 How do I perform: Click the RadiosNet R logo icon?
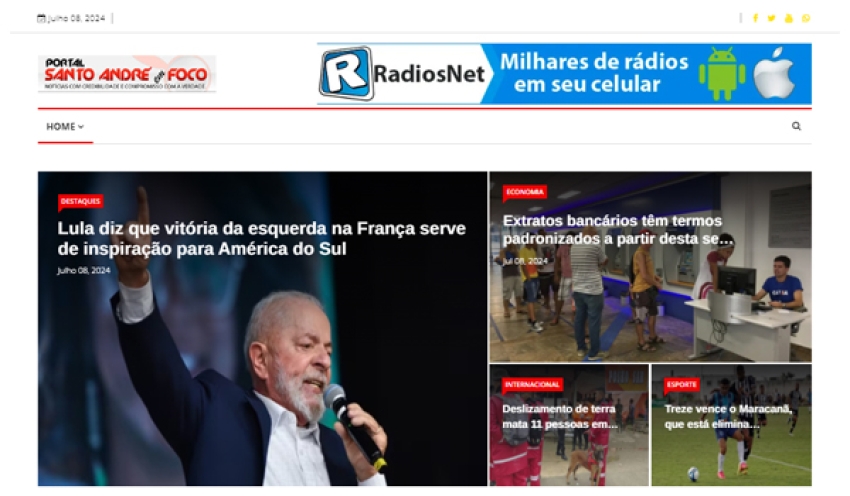pos(346,74)
